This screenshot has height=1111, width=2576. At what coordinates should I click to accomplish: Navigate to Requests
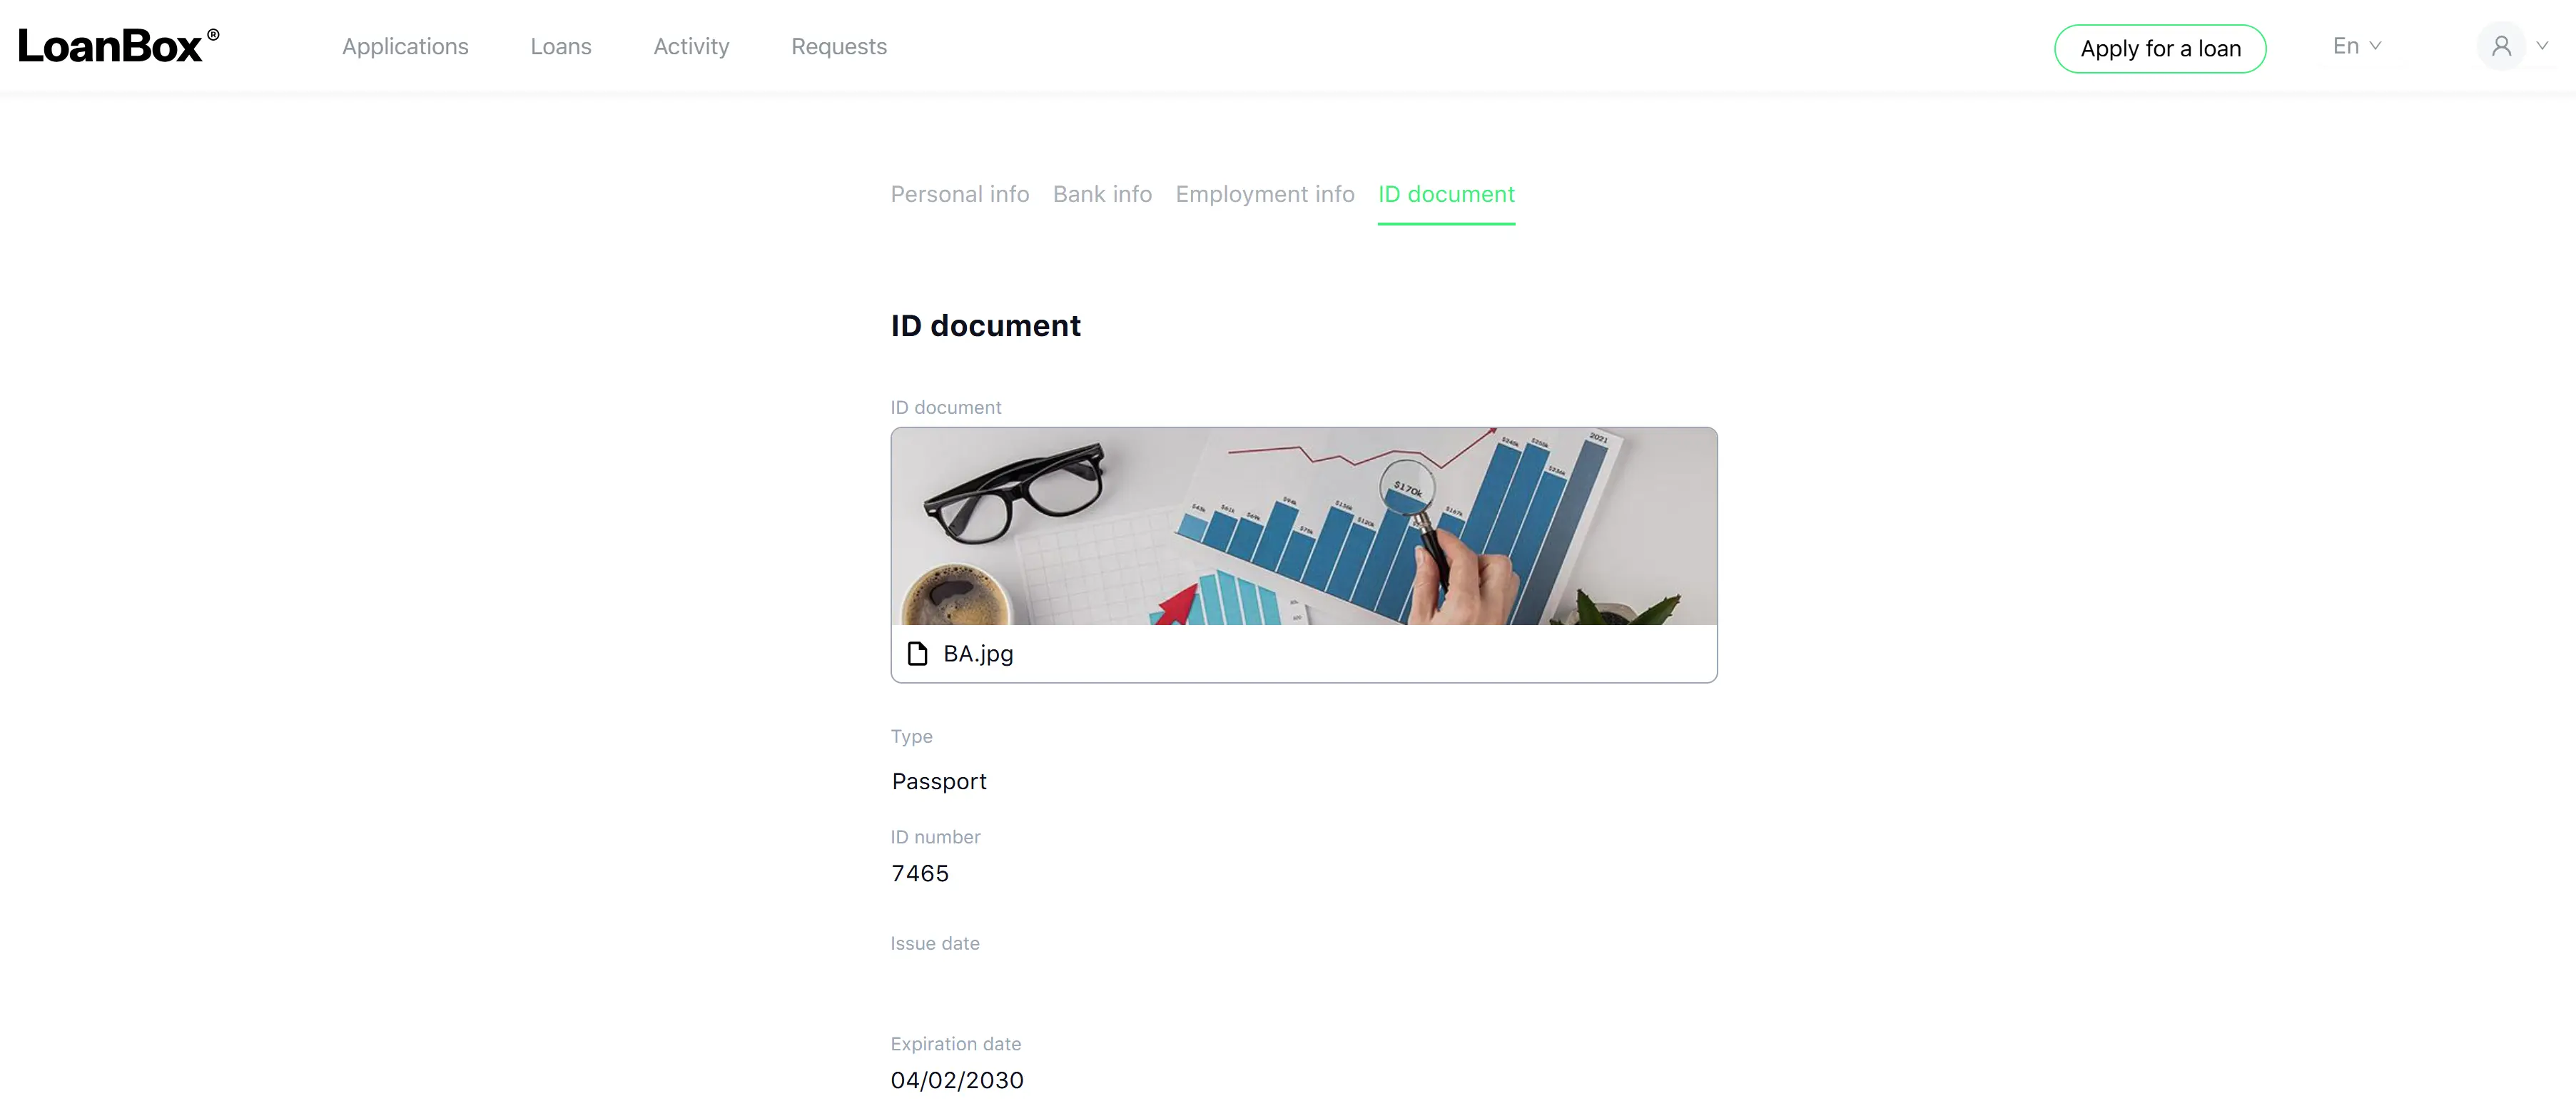838,47
